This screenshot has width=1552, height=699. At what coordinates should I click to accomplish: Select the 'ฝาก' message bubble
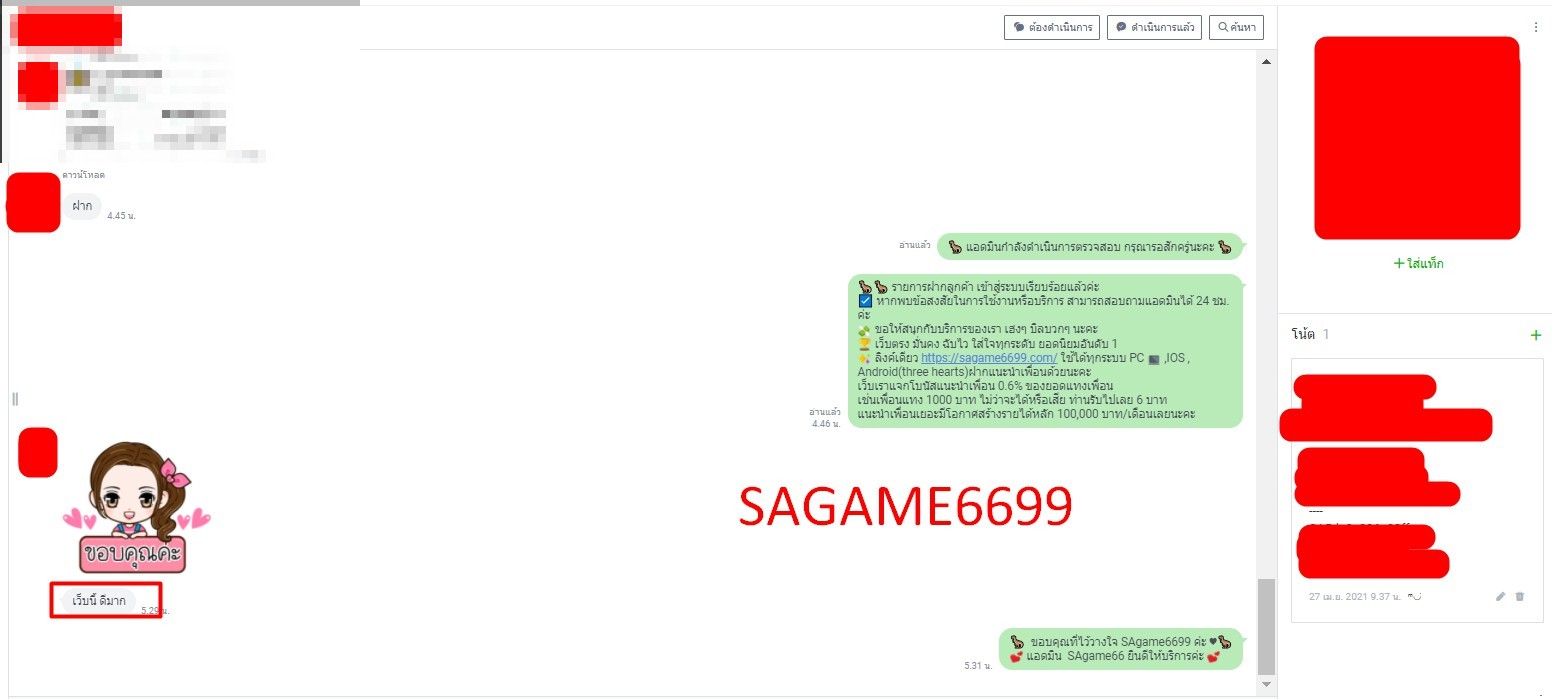(82, 206)
